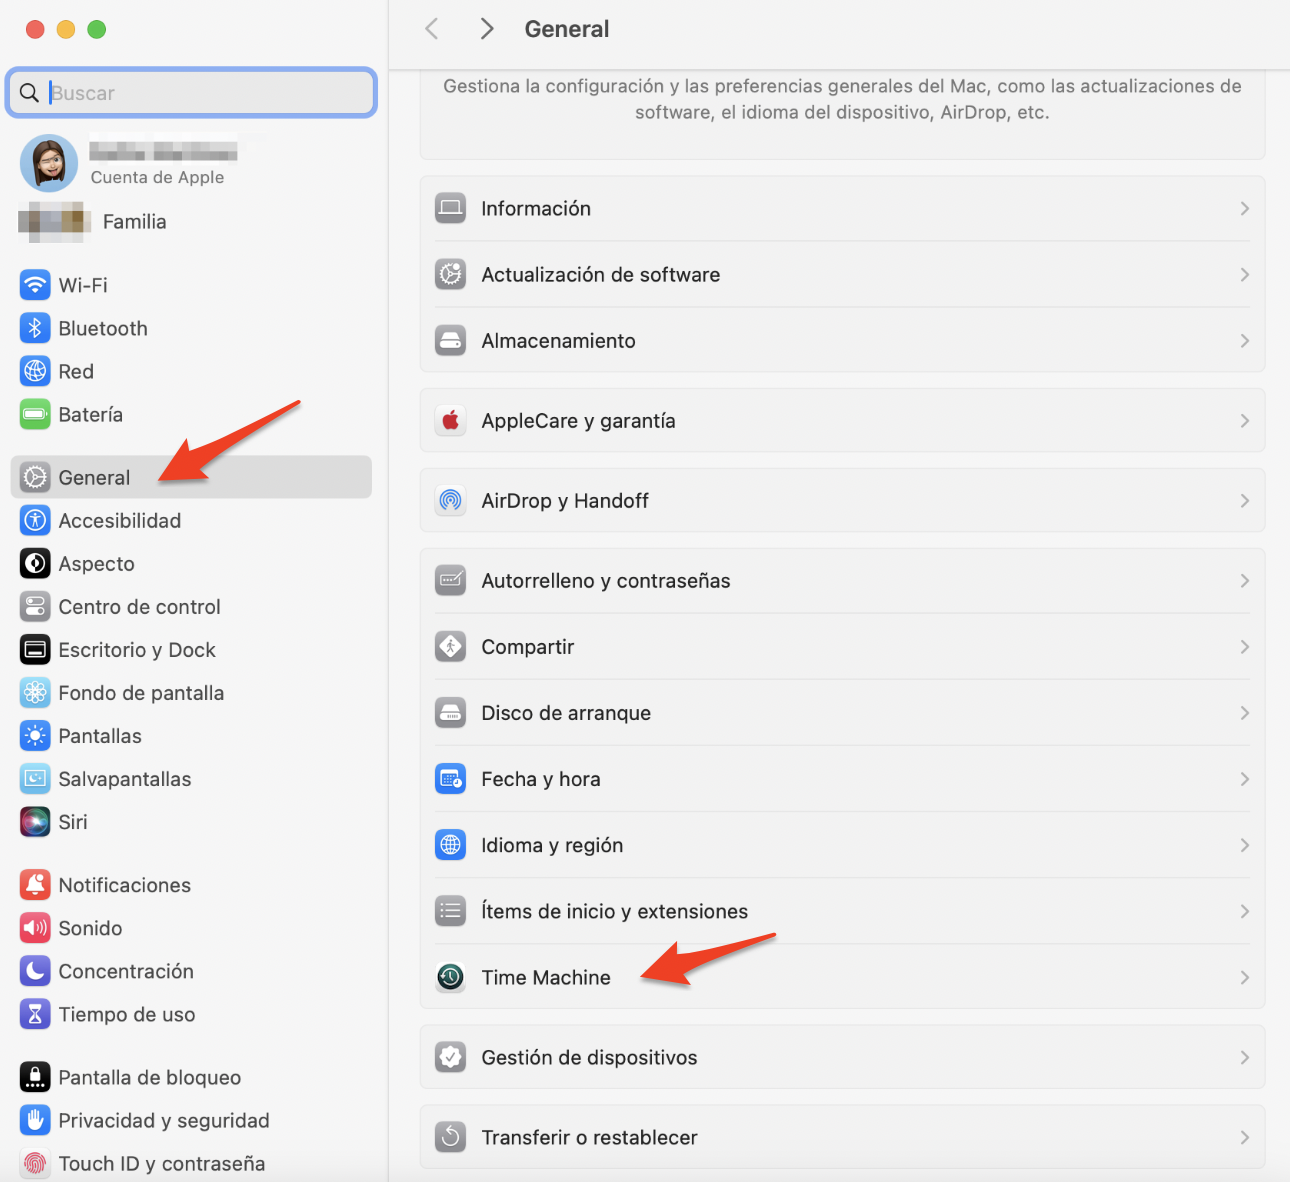
Task: Open the Wi-Fi icon in sidebar
Action: [x=35, y=285]
